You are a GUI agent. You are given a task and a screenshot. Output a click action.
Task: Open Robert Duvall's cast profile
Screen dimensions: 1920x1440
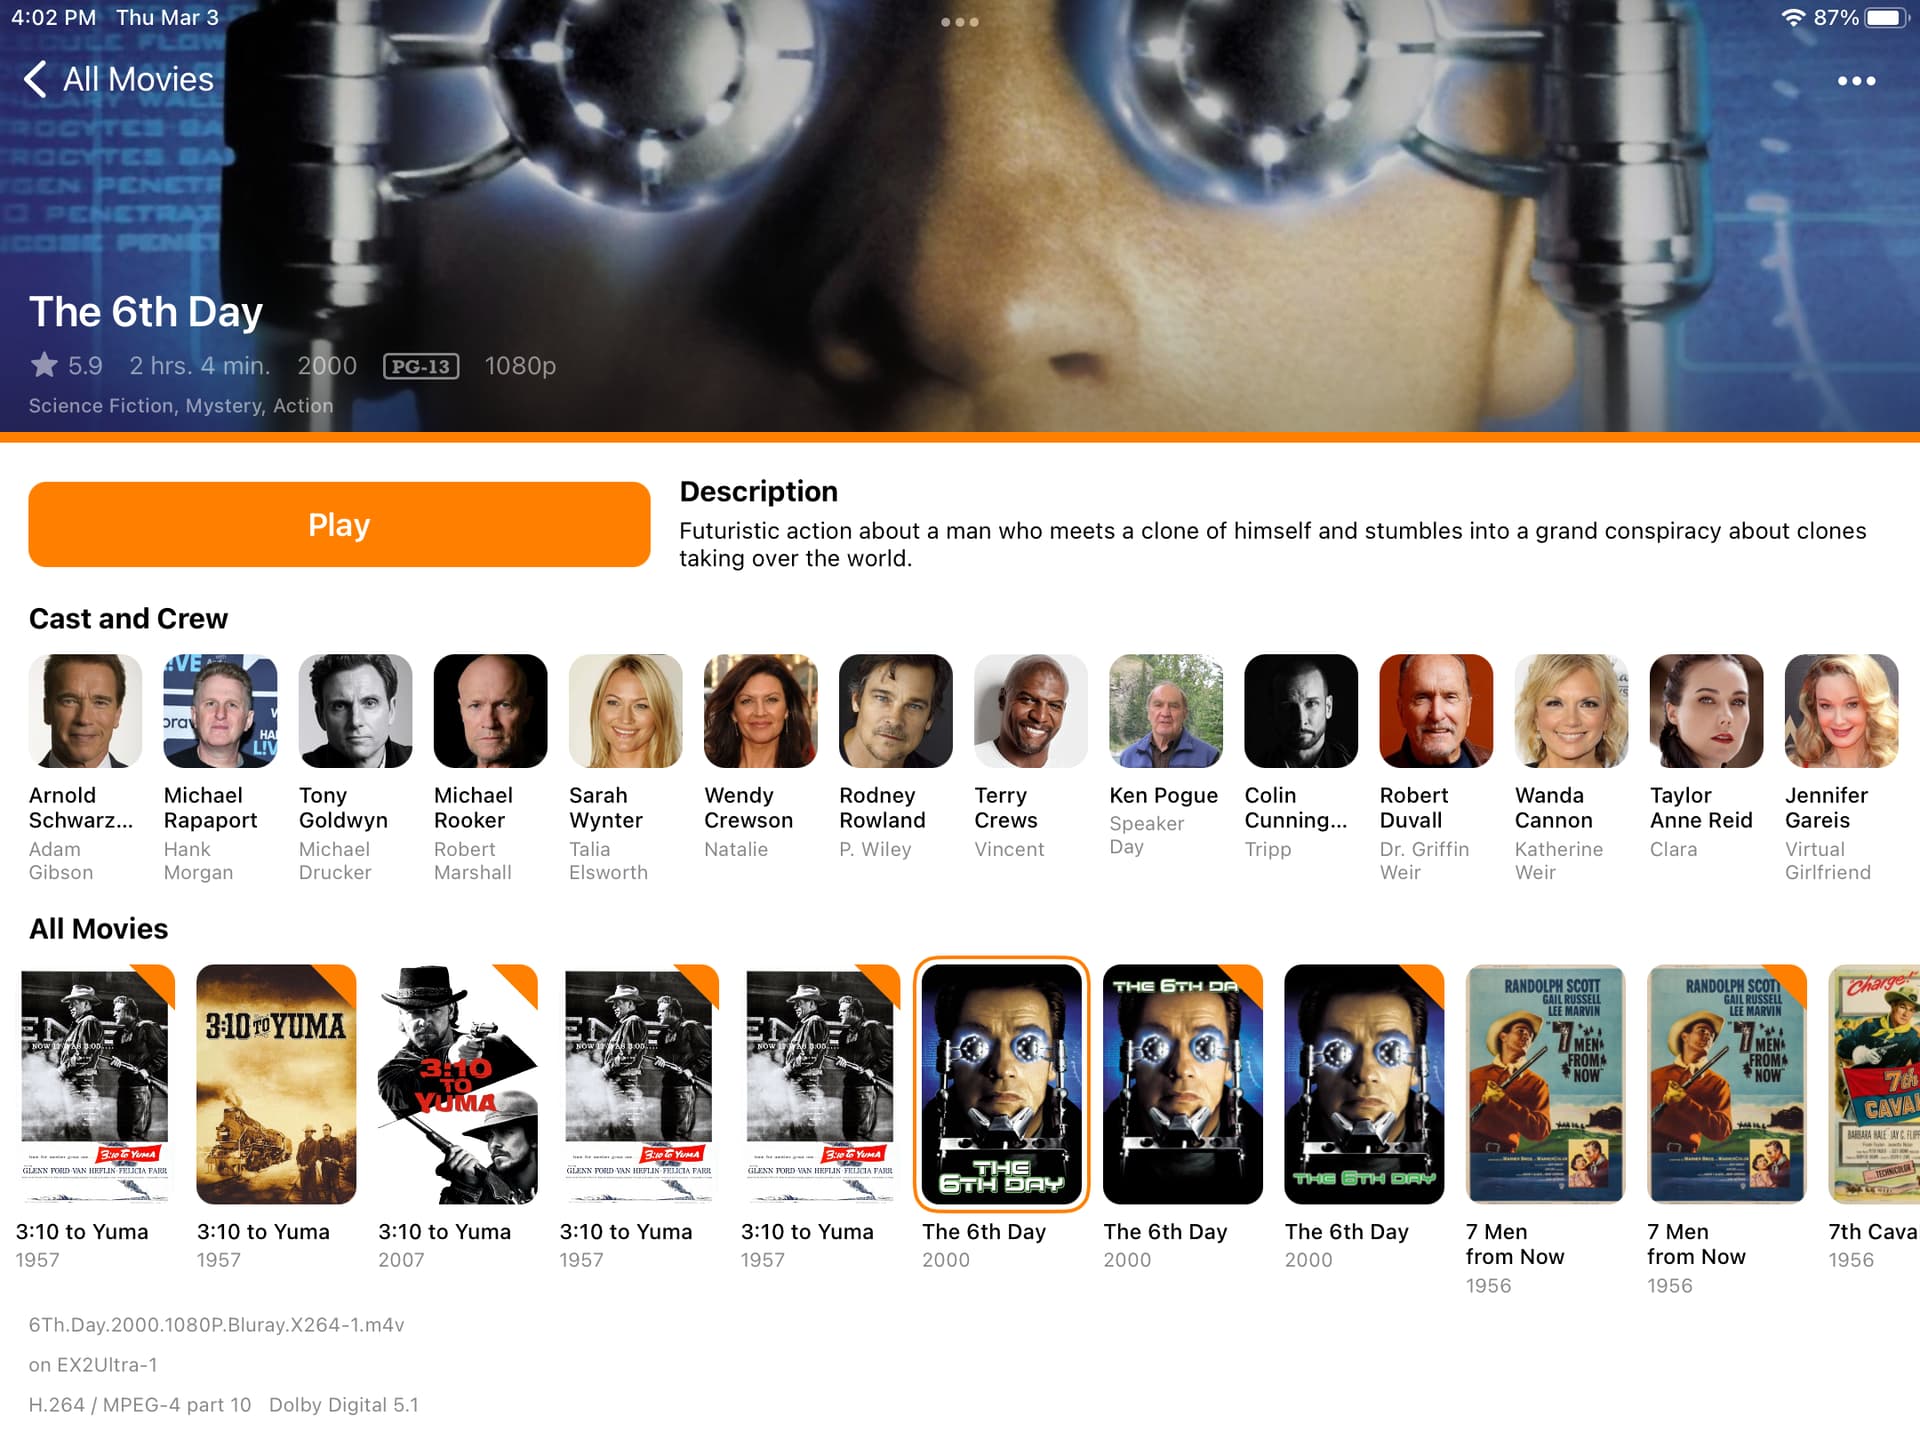pyautogui.click(x=1436, y=711)
